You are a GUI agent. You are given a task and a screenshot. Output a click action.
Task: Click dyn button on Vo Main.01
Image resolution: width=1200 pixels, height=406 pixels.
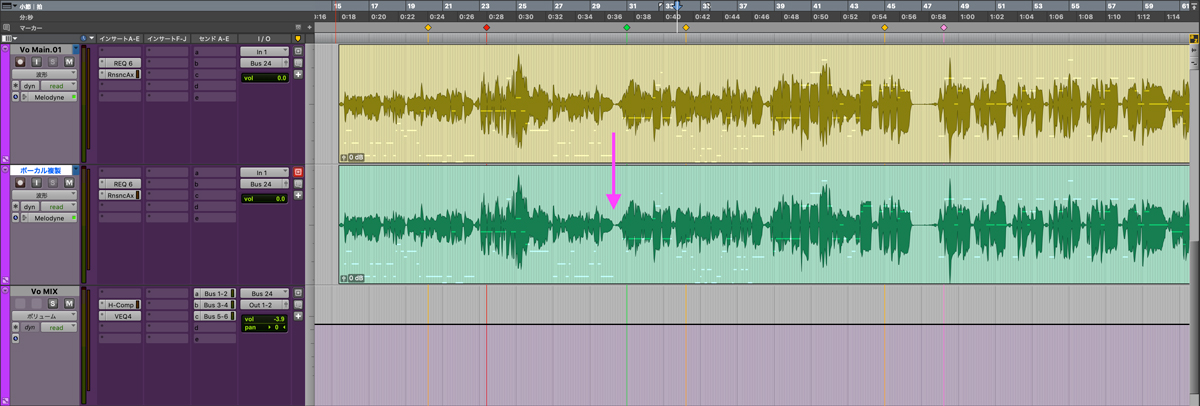tap(29, 86)
